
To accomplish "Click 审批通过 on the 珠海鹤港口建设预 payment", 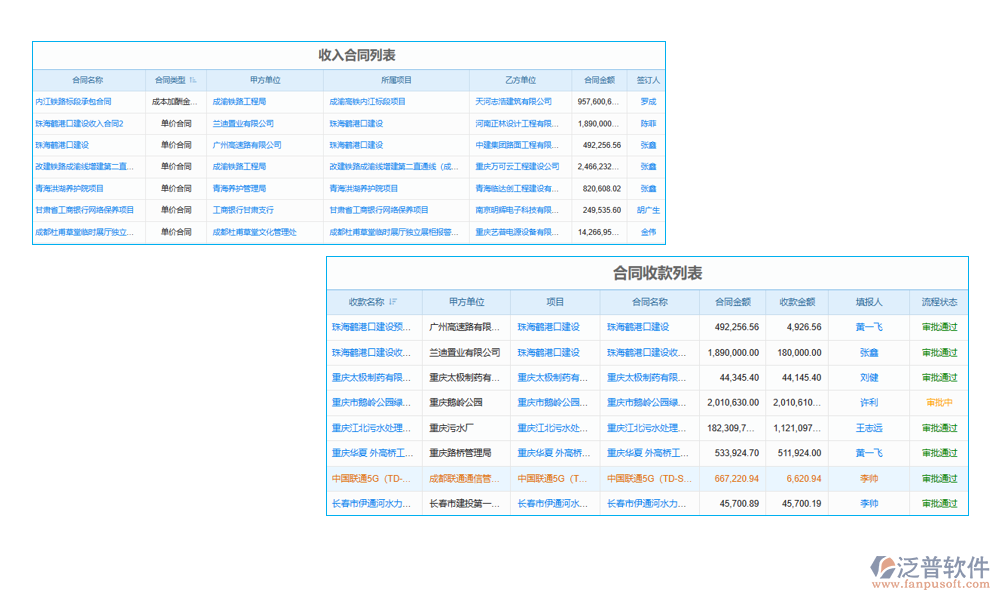I will coord(940,327).
